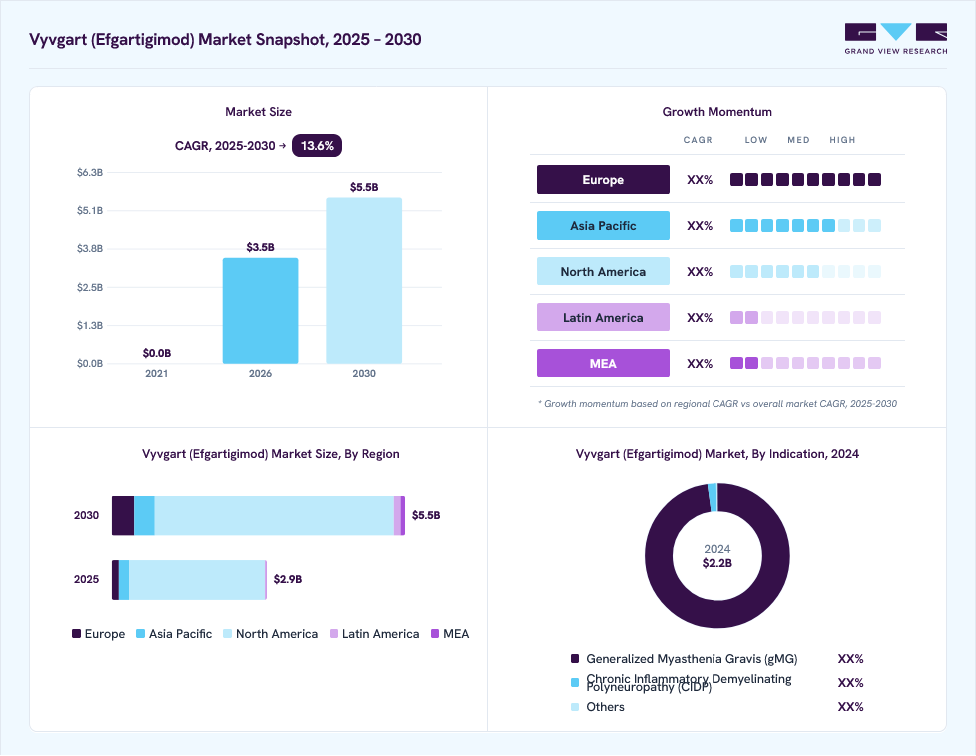Click the Generalized Myasthenia Gravis legend swatch

575,658
